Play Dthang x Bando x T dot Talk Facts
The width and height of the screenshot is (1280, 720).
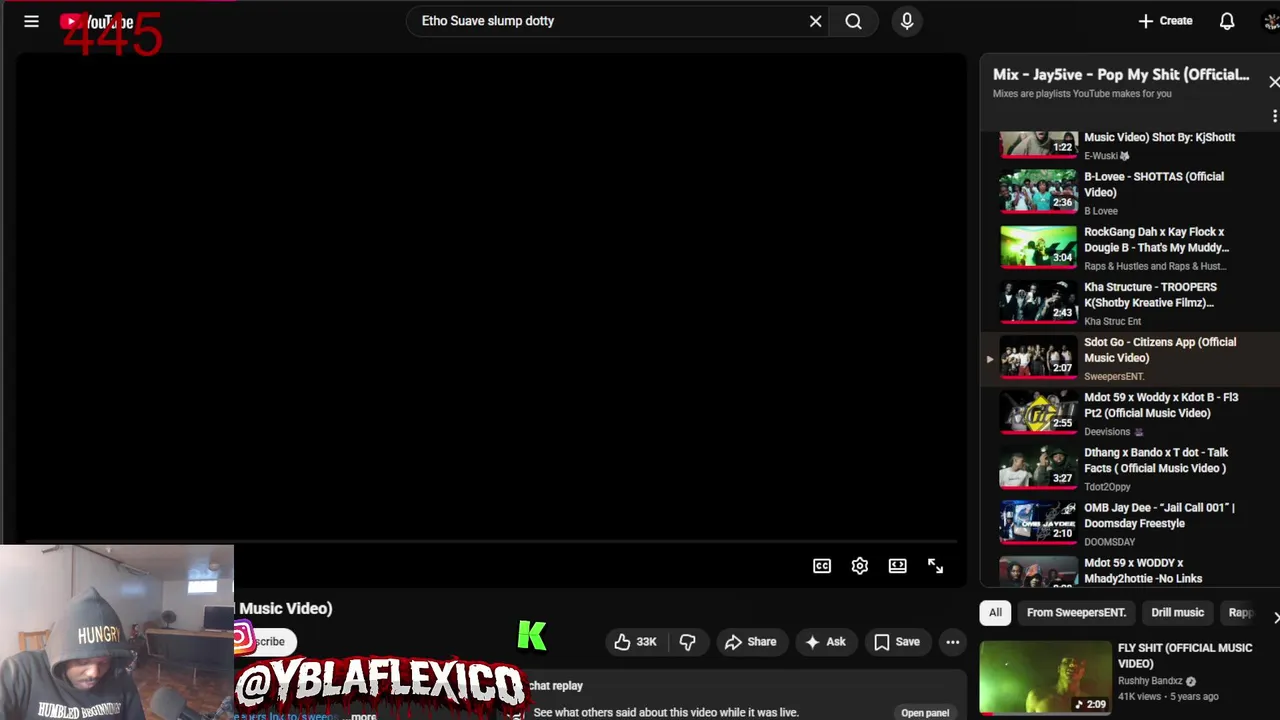coord(1130,468)
